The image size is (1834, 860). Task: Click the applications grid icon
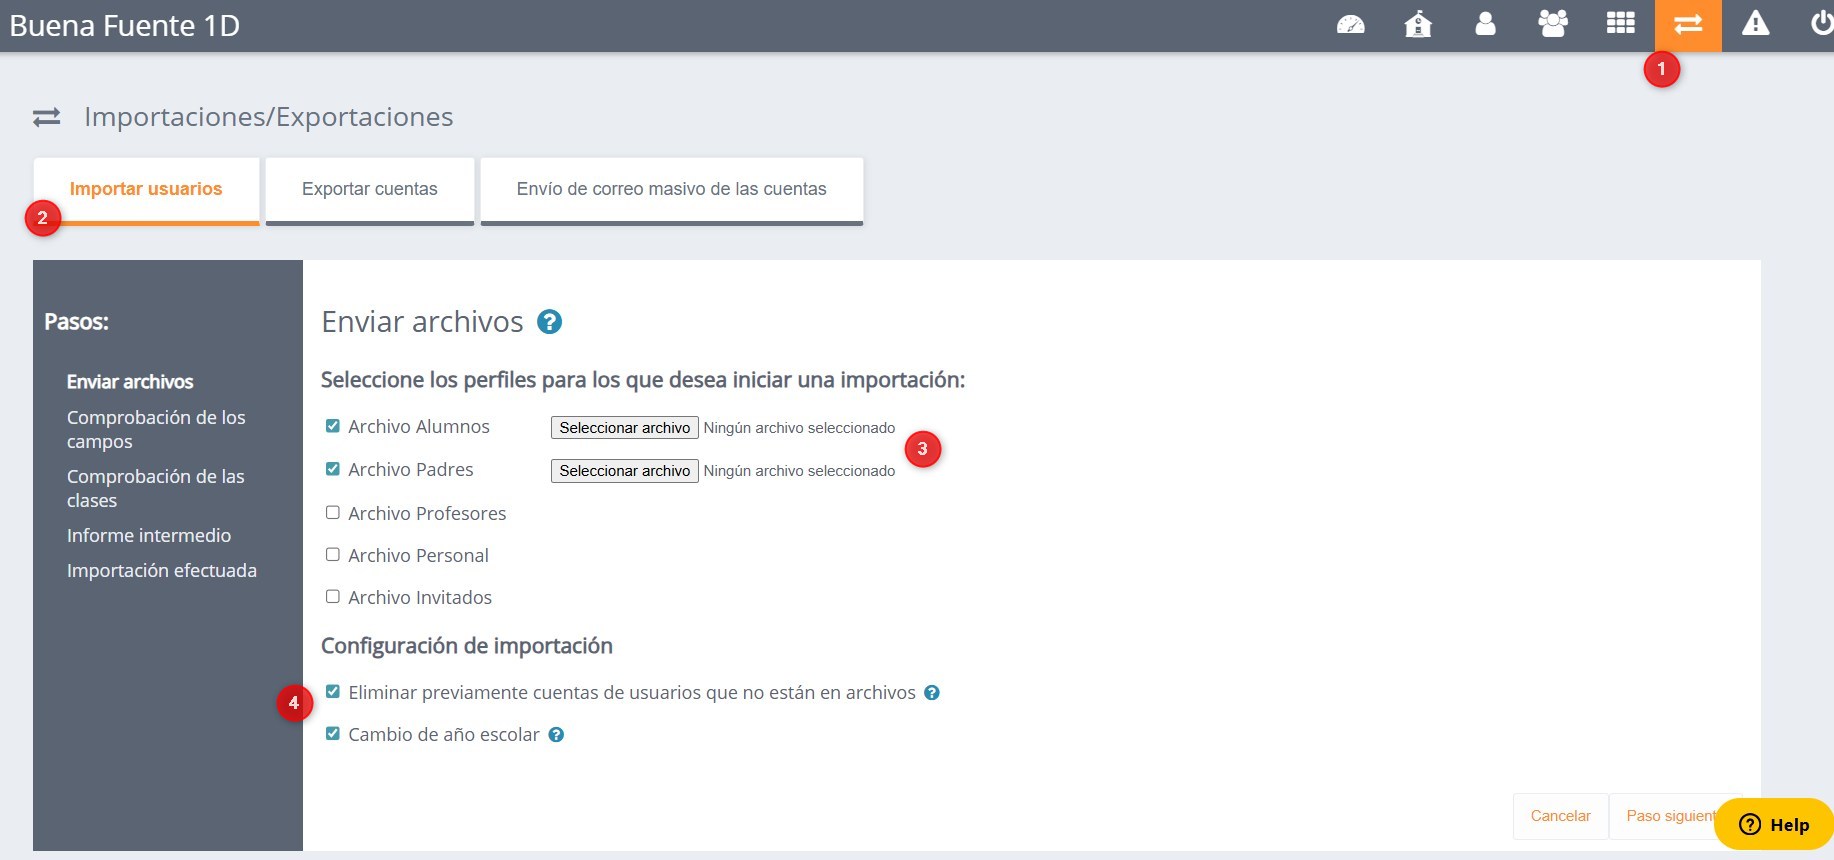(x=1620, y=25)
